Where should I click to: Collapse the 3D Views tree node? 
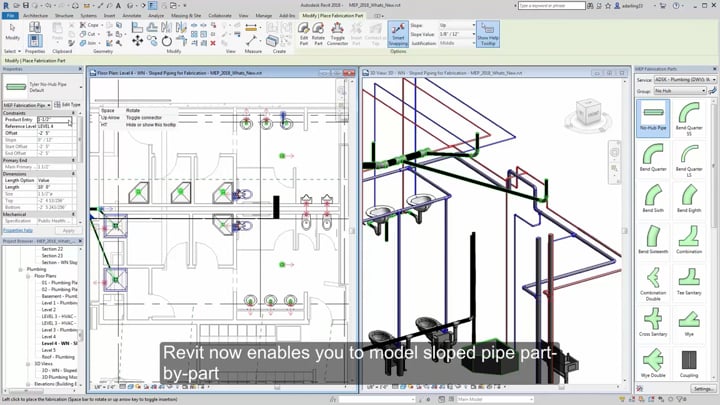tap(28, 363)
